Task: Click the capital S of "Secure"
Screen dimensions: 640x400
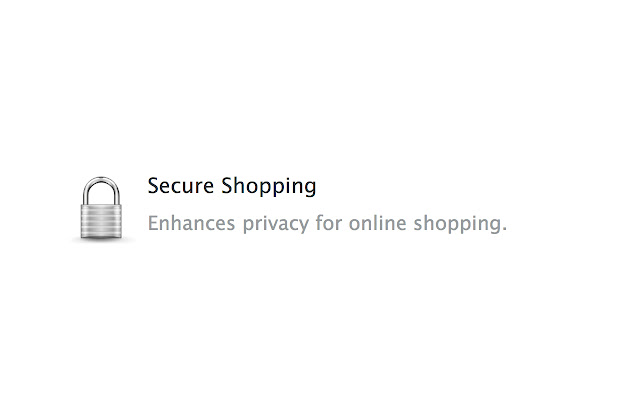Action: pyautogui.click(x=153, y=186)
